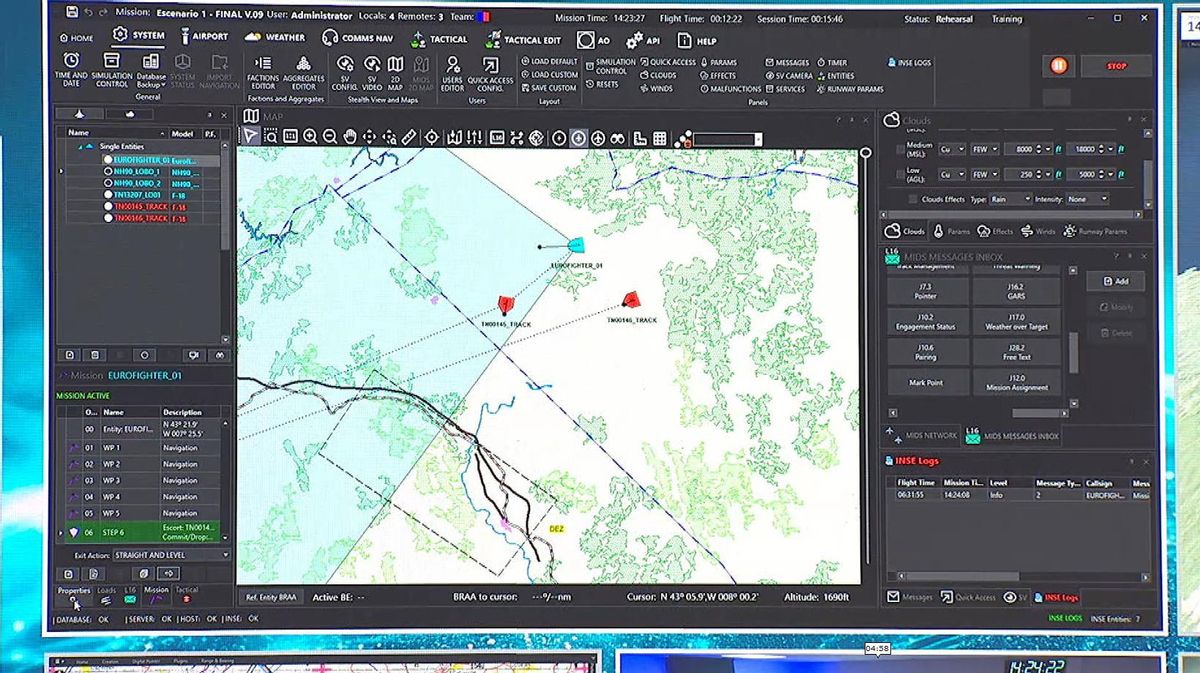Click Add in MIDS Messages Inbox
The image size is (1200, 673).
[x=1115, y=282]
